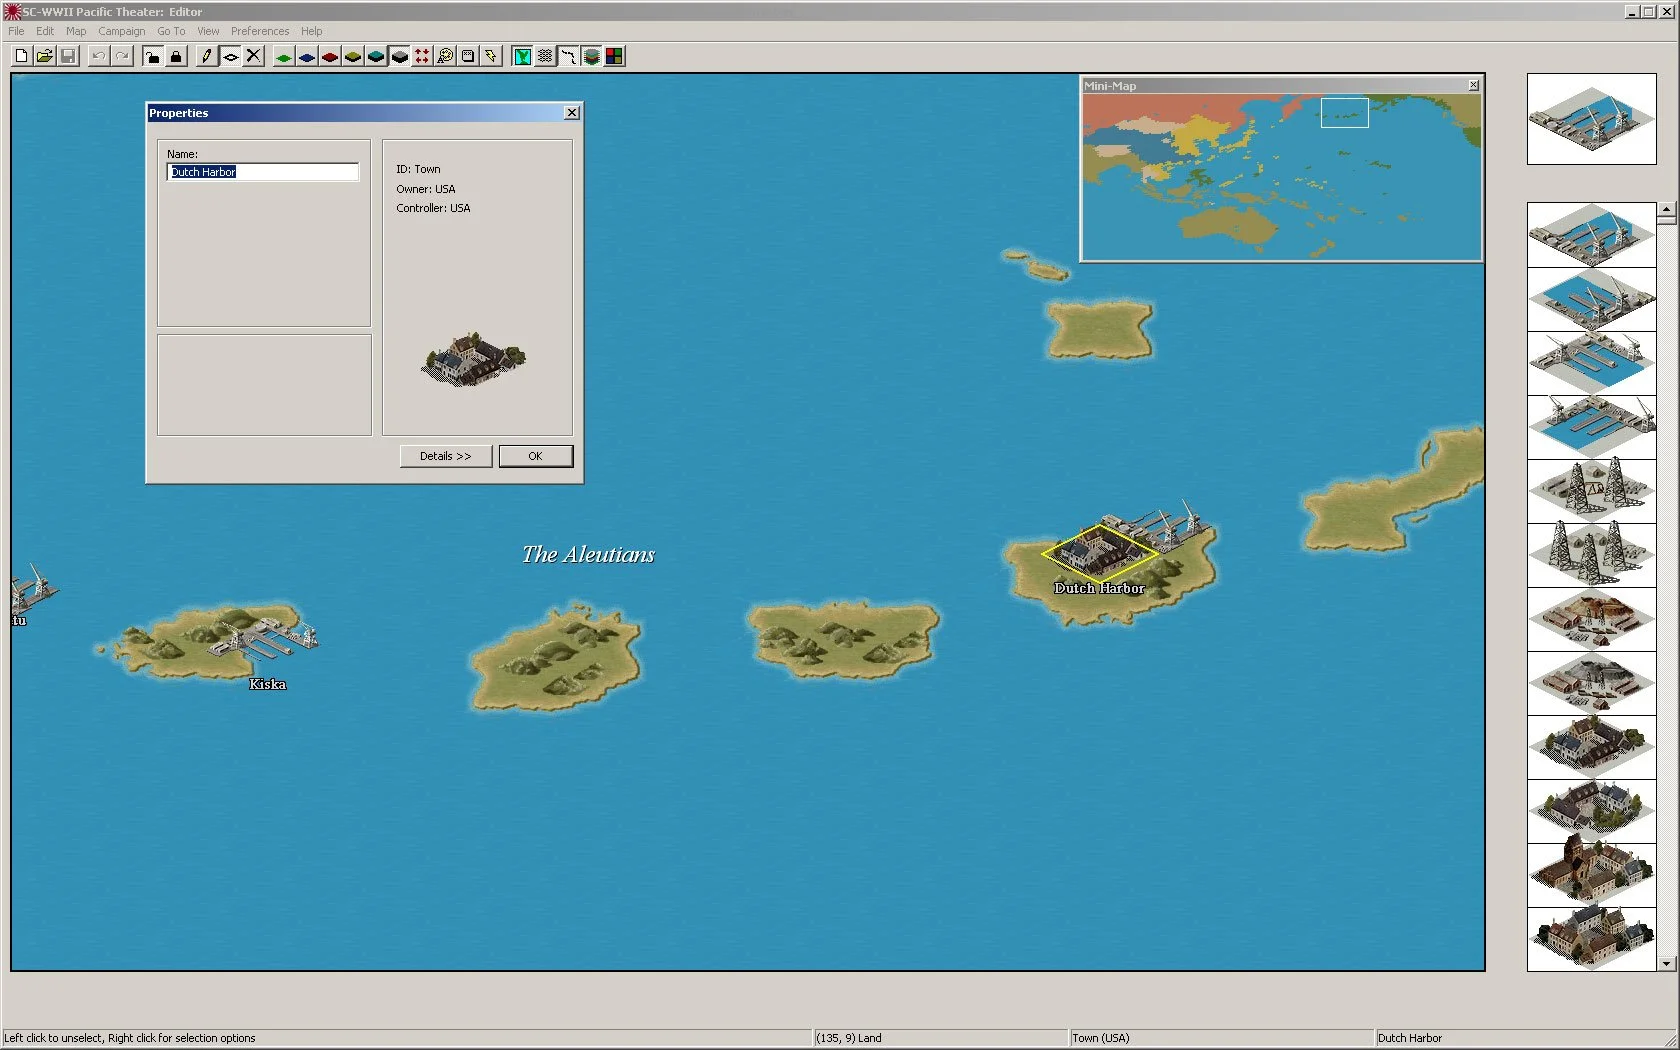Viewport: 1680px width, 1050px height.
Task: Open the Preferences menu
Action: tap(260, 31)
